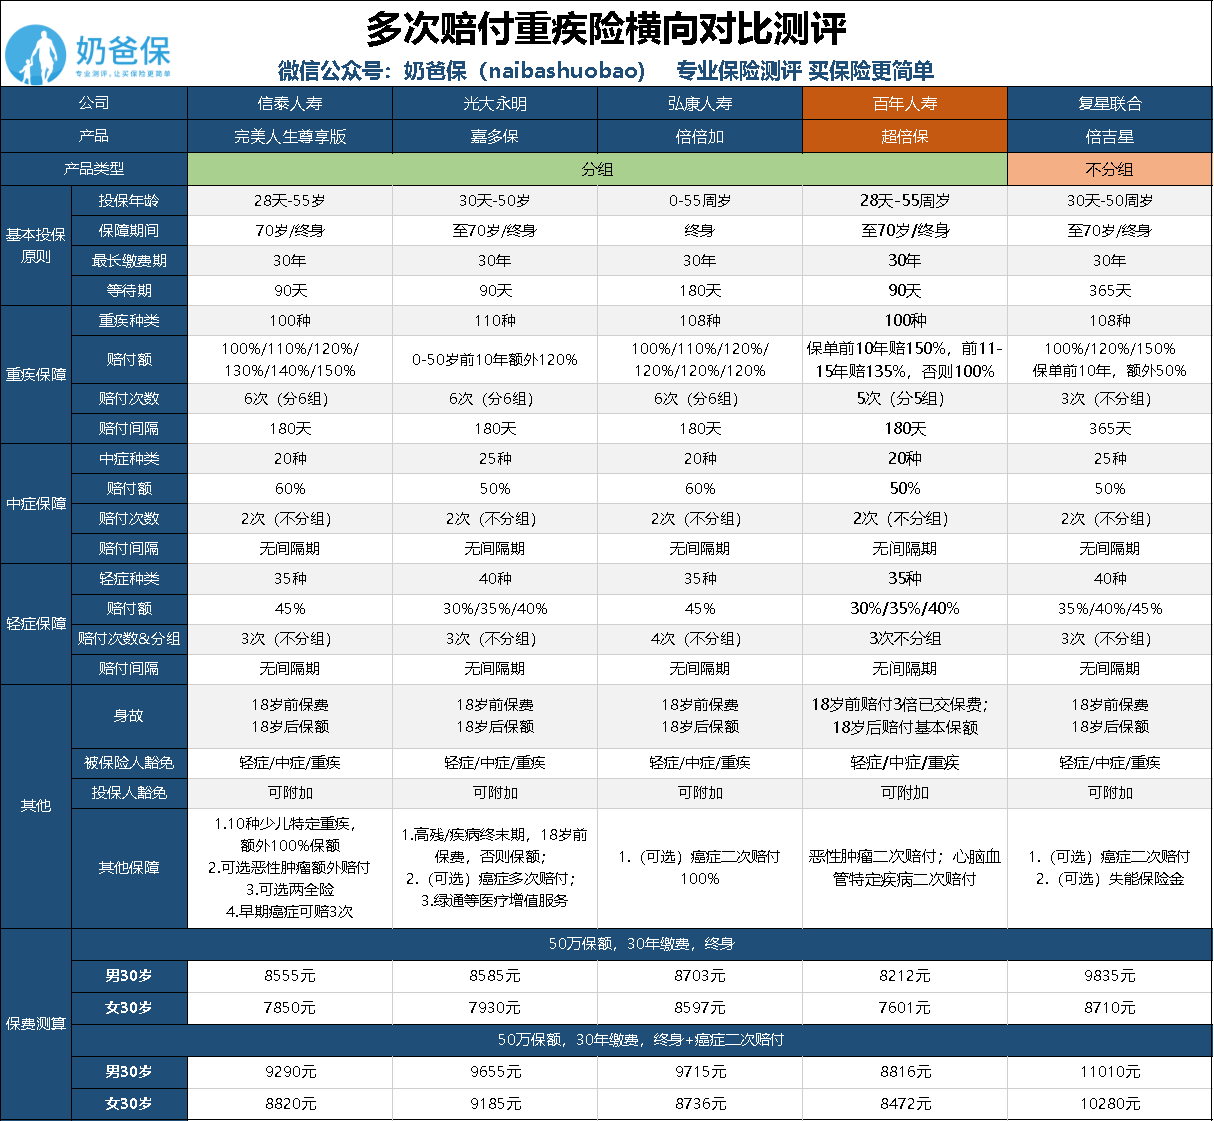Click the 保障期间 row label
Screen dimensions: 1214x1121
[x=129, y=231]
